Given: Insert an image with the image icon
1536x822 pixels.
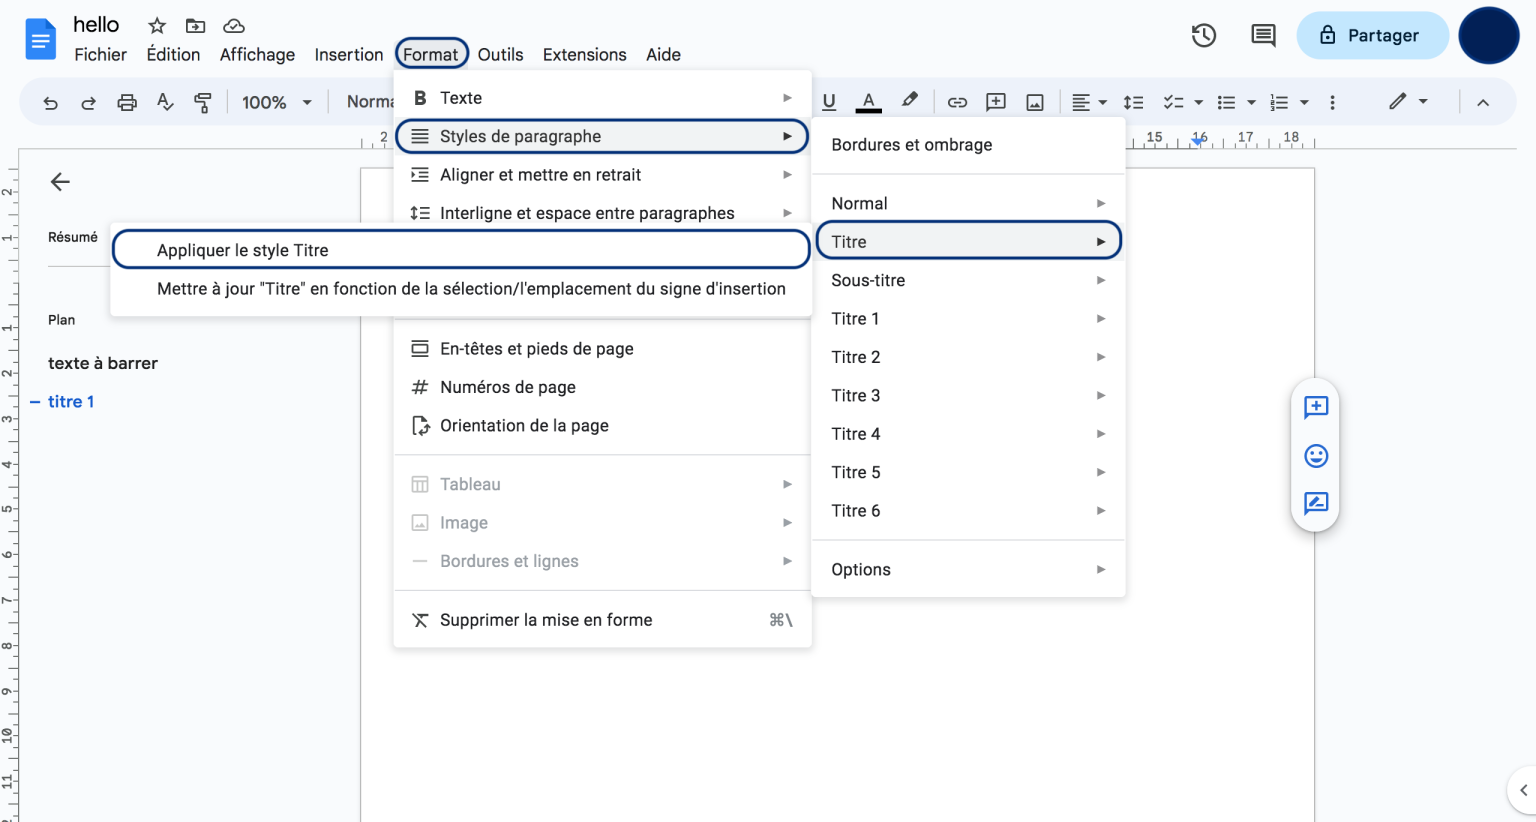Looking at the screenshot, I should tap(1035, 101).
